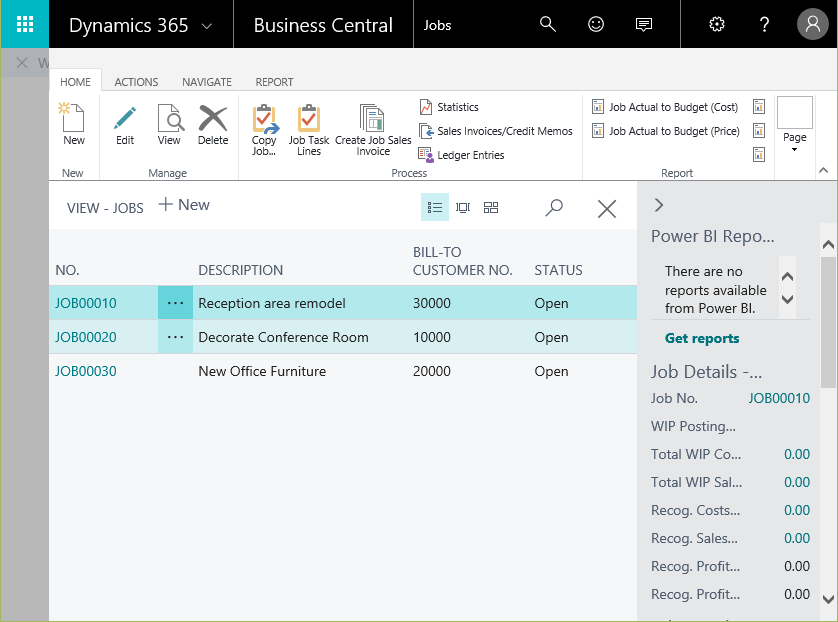Open the user profile avatar
838x622 pixels.
pyautogui.click(x=812, y=24)
